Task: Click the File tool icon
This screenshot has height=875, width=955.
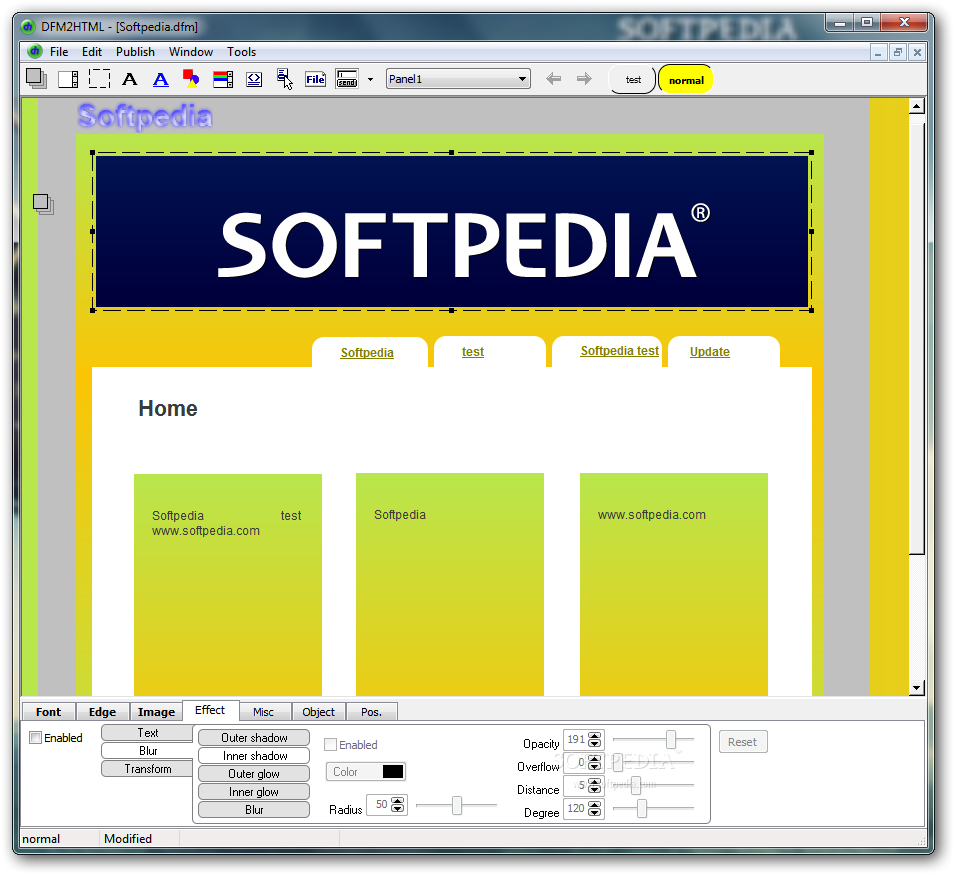Action: click(315, 79)
